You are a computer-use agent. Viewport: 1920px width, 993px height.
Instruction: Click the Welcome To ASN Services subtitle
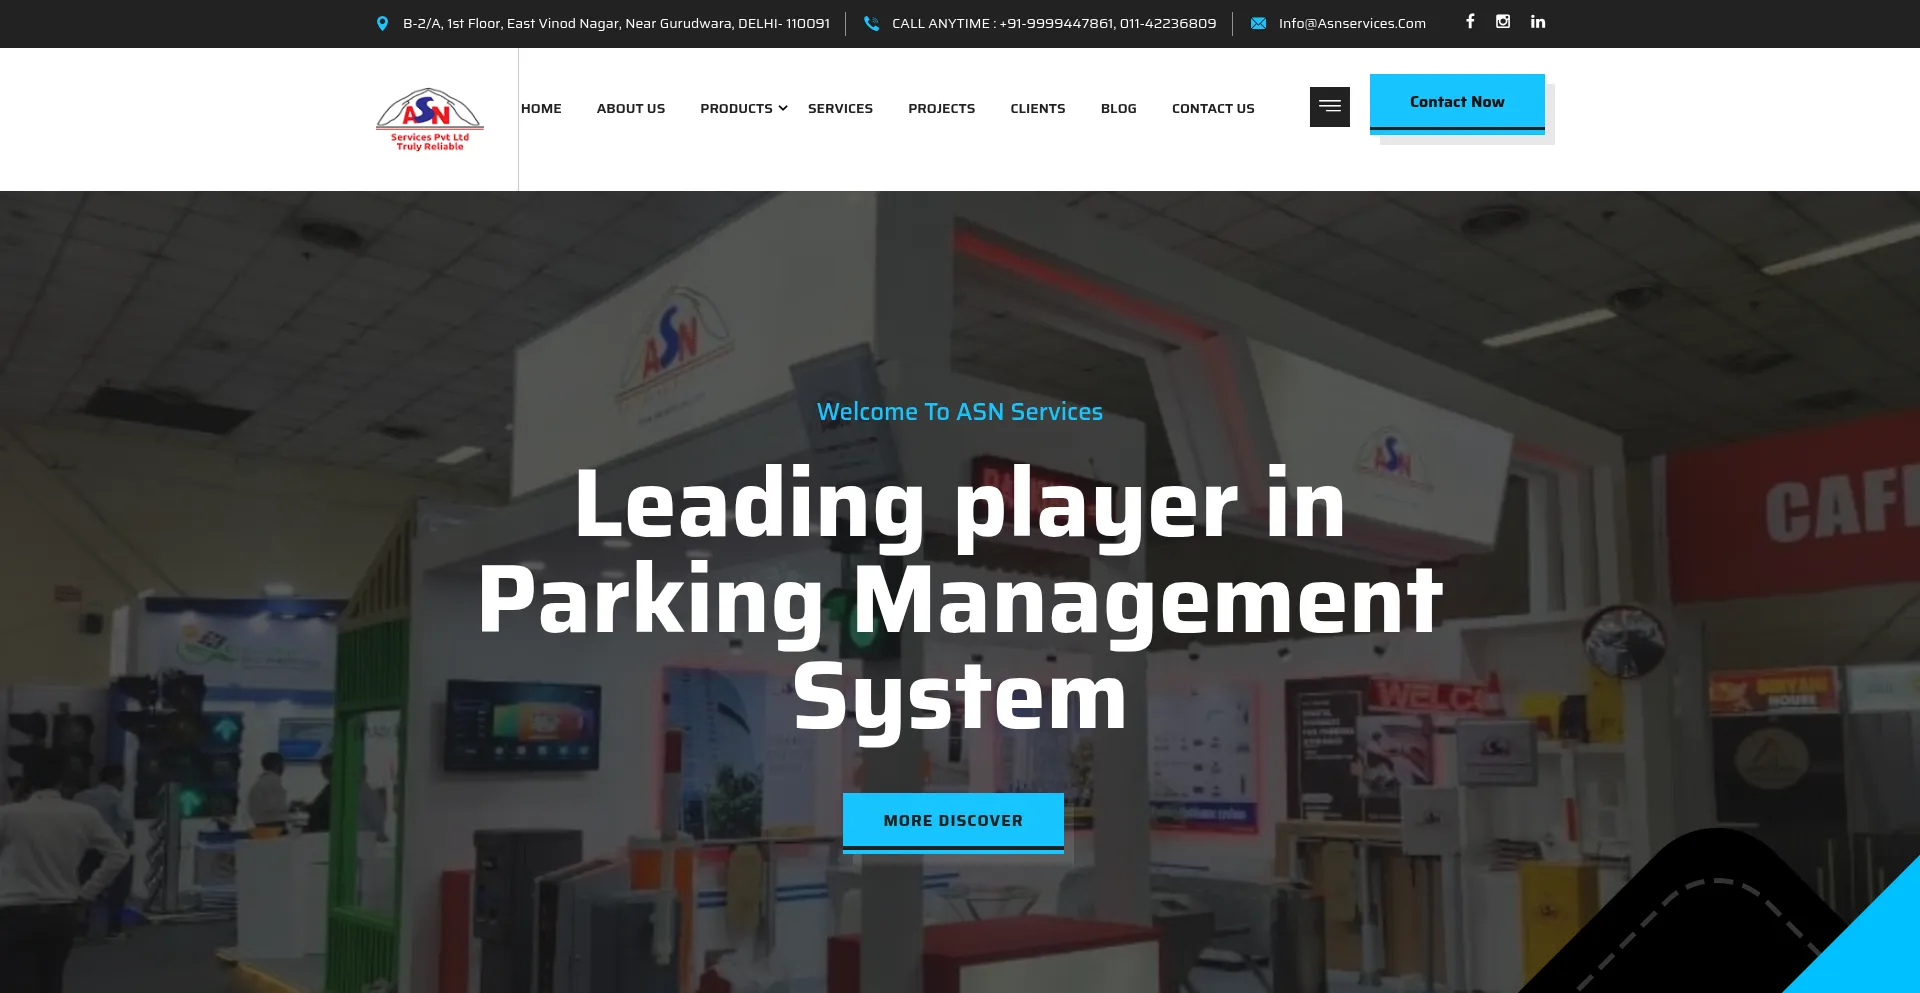960,412
